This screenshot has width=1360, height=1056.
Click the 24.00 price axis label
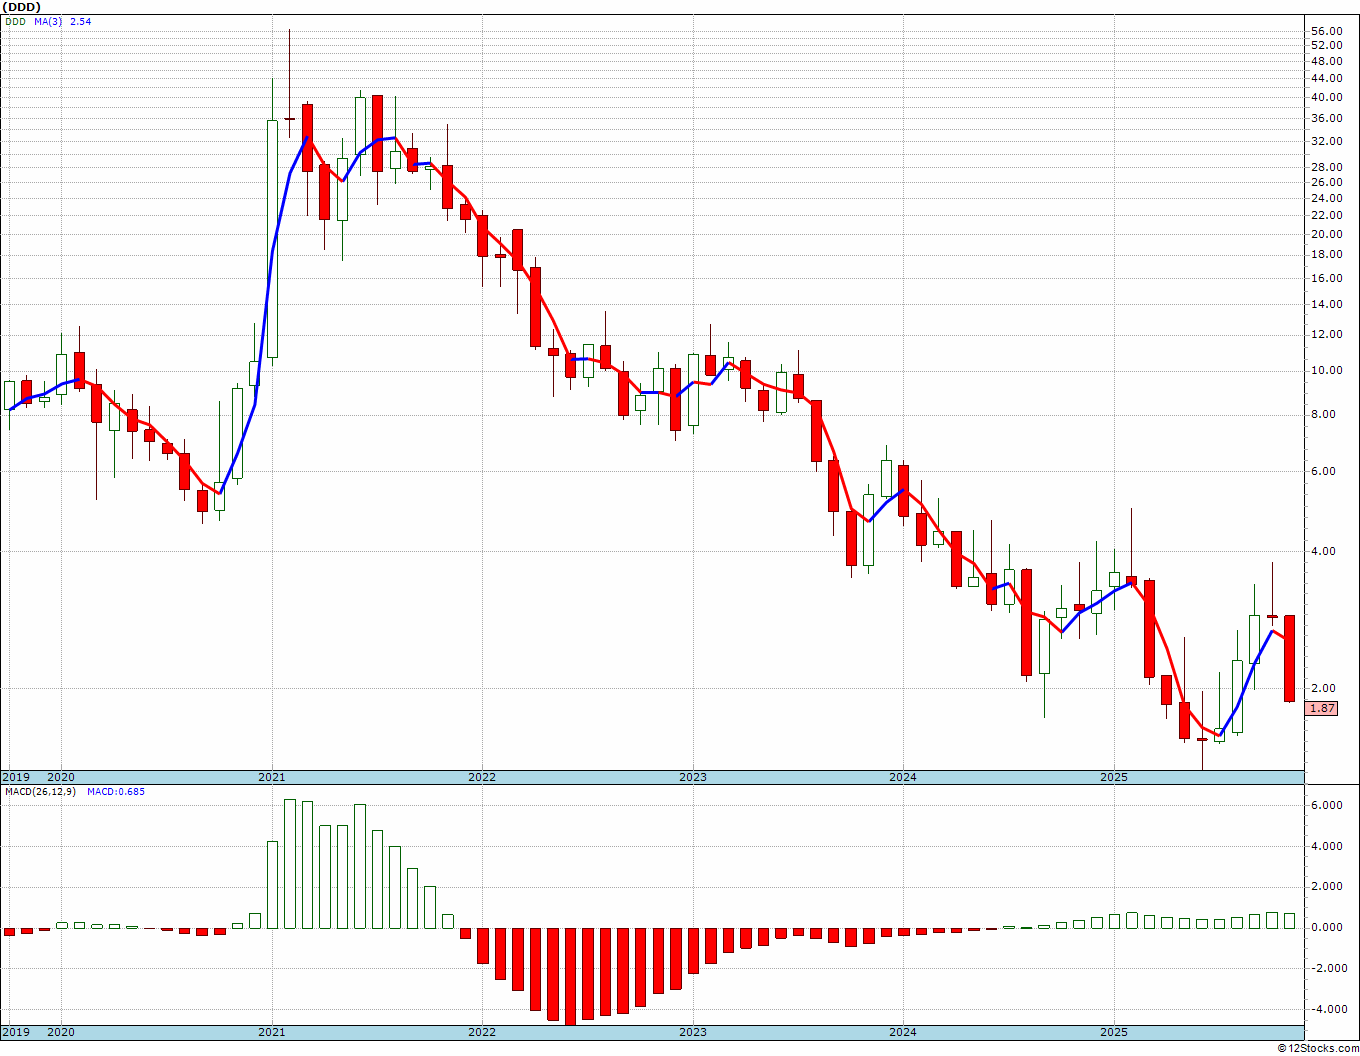tap(1326, 198)
